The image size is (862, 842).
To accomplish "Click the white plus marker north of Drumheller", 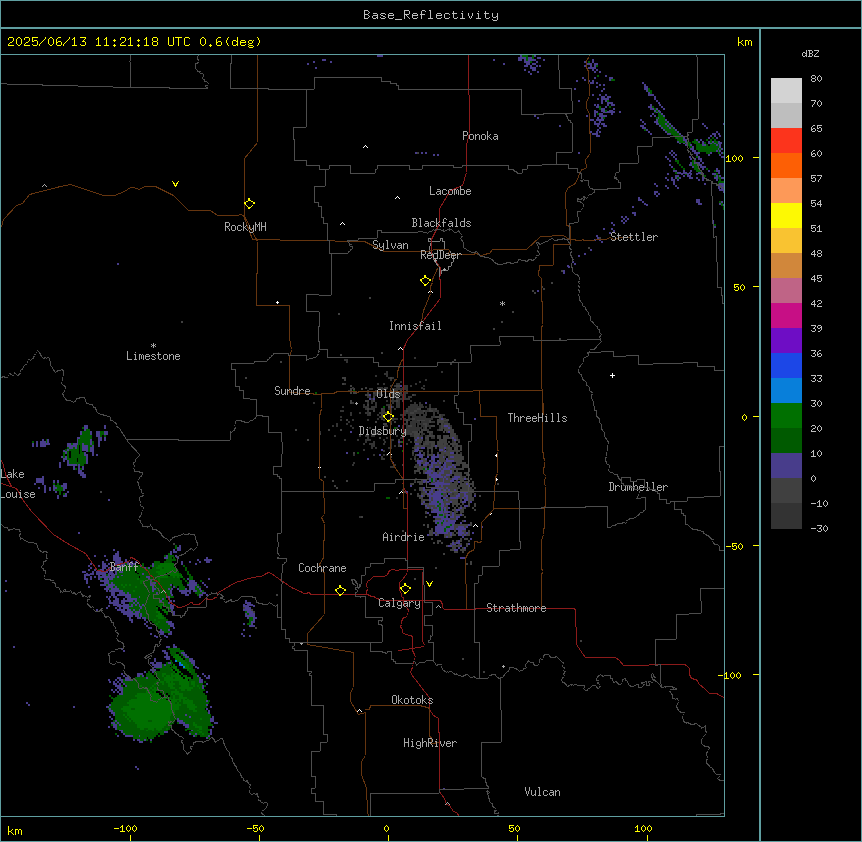I will (612, 375).
